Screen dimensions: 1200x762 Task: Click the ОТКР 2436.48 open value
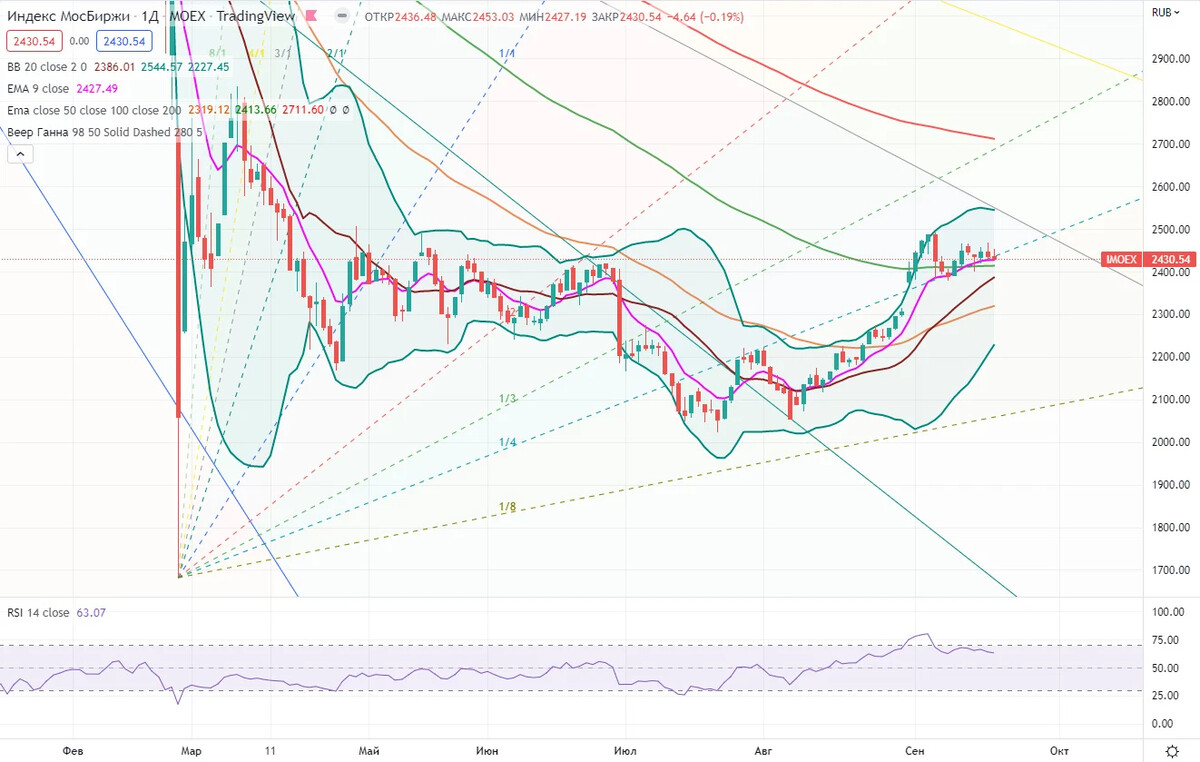(402, 16)
